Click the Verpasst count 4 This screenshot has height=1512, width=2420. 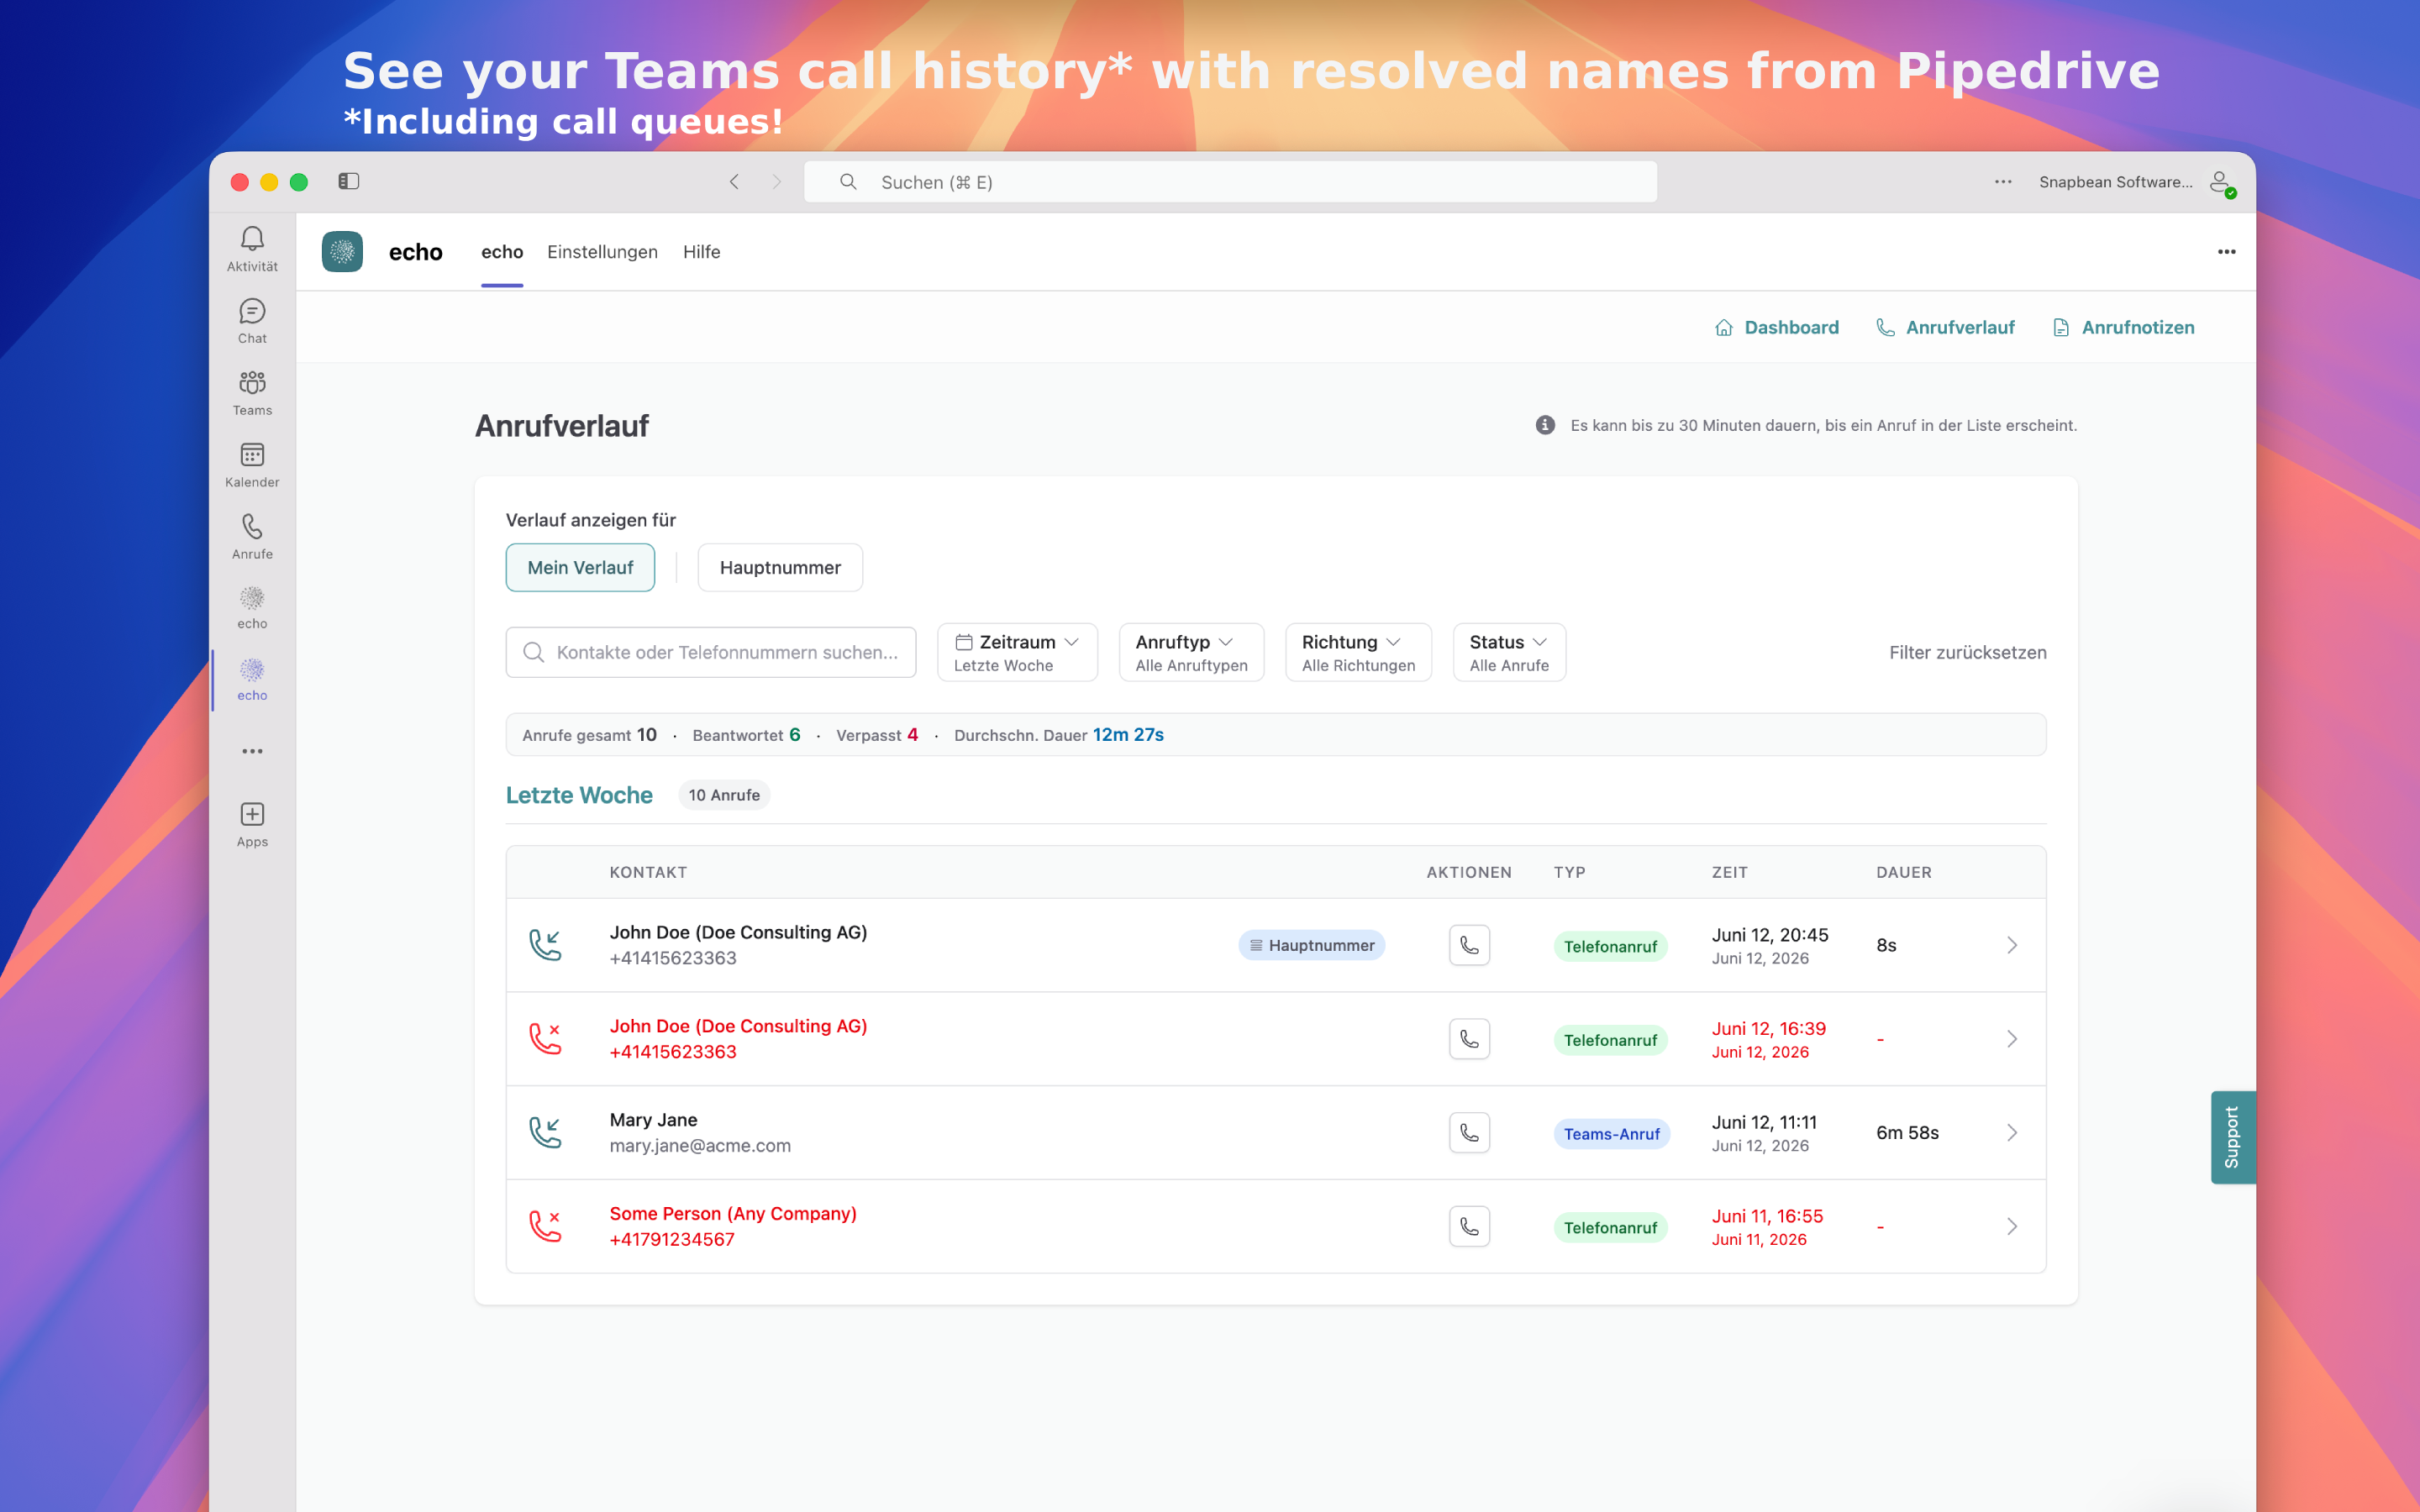[x=912, y=735]
